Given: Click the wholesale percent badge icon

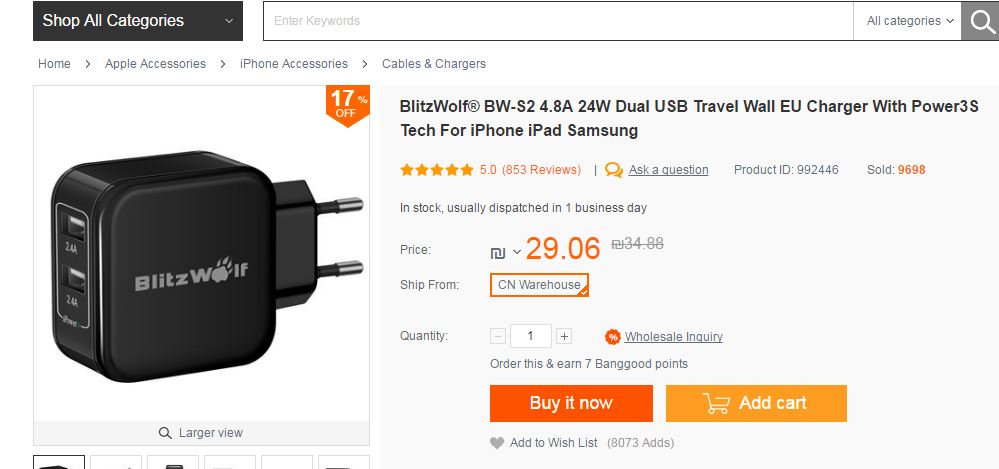Looking at the screenshot, I should tap(613, 337).
